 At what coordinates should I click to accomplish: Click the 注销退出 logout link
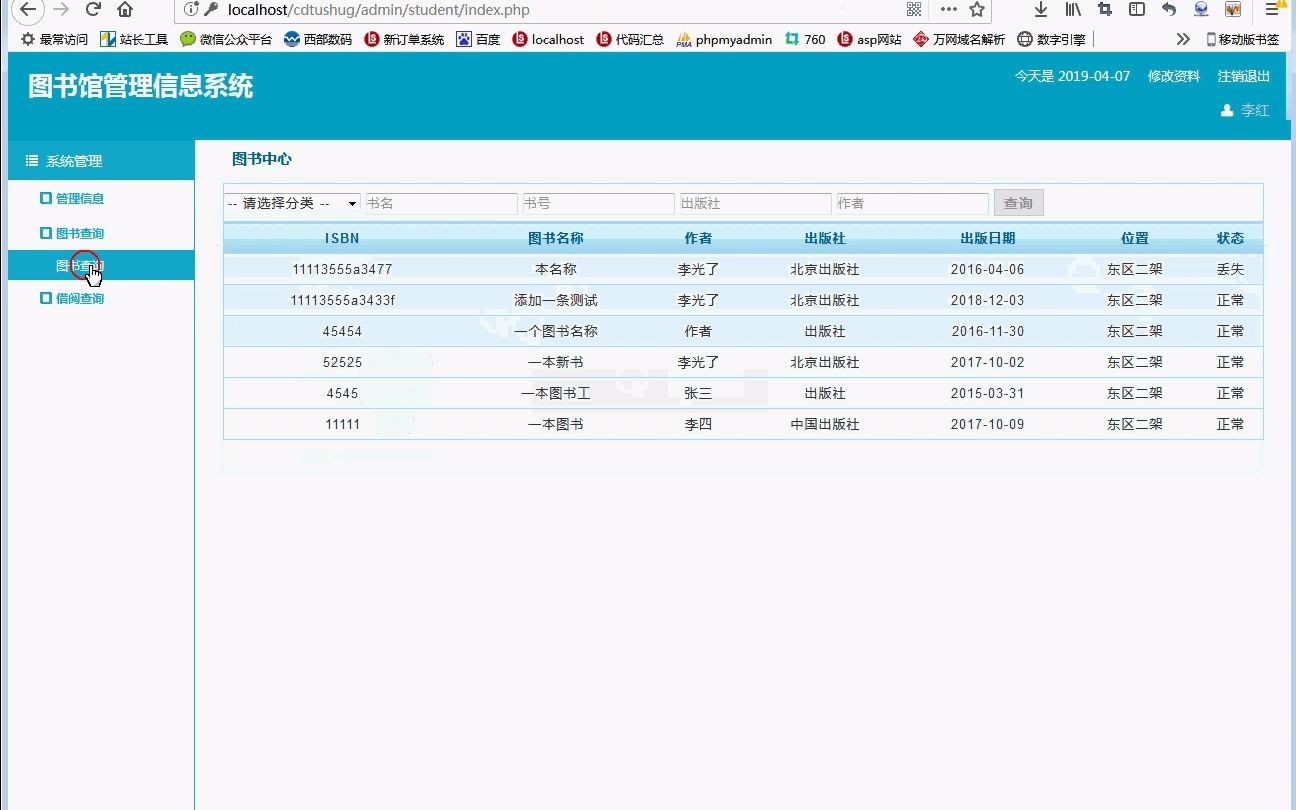1244,76
